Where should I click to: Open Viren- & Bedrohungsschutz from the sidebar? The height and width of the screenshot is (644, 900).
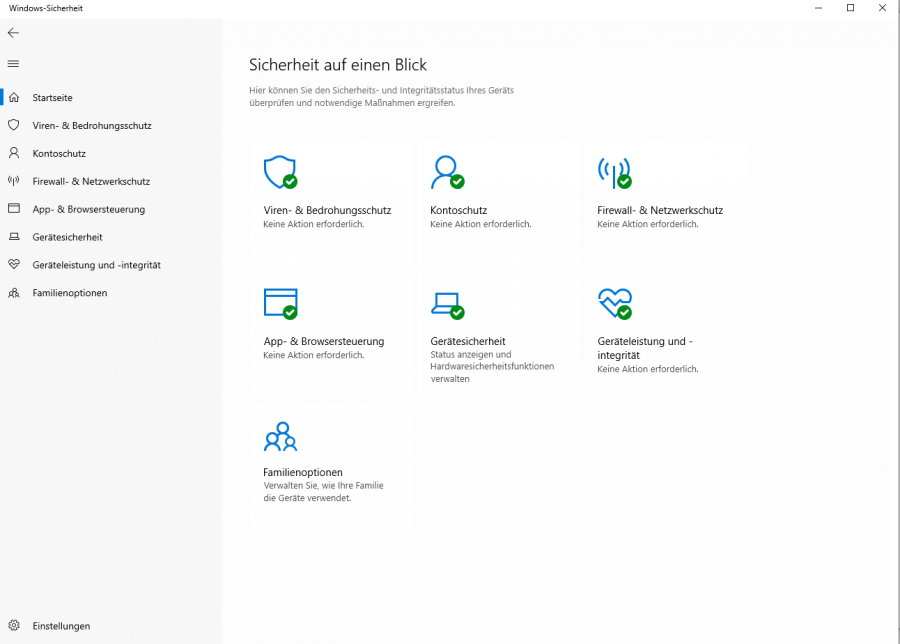click(x=92, y=126)
